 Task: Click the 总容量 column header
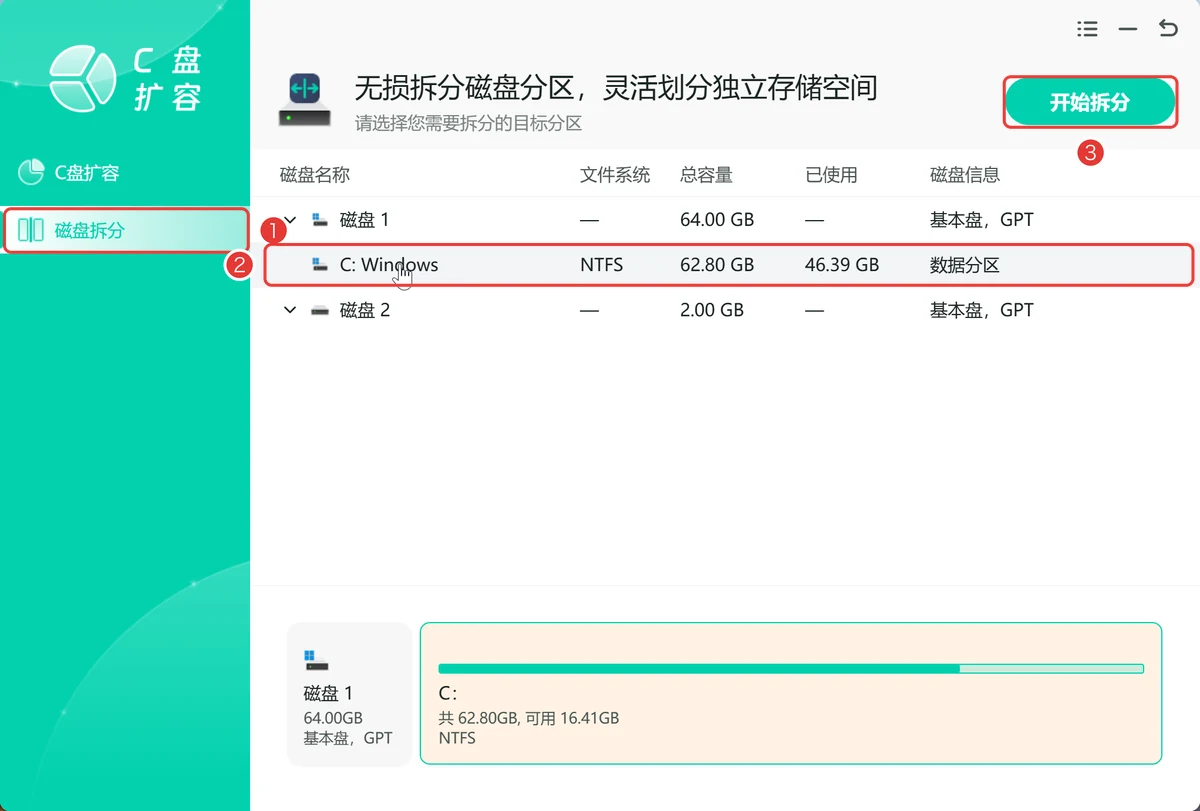(x=706, y=175)
